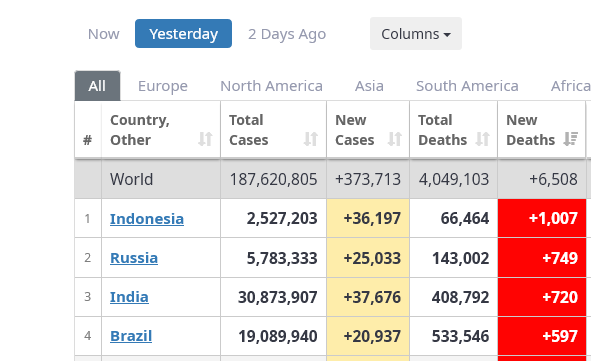
Task: Select Russia total cases 5,783,333
Action: (282, 258)
